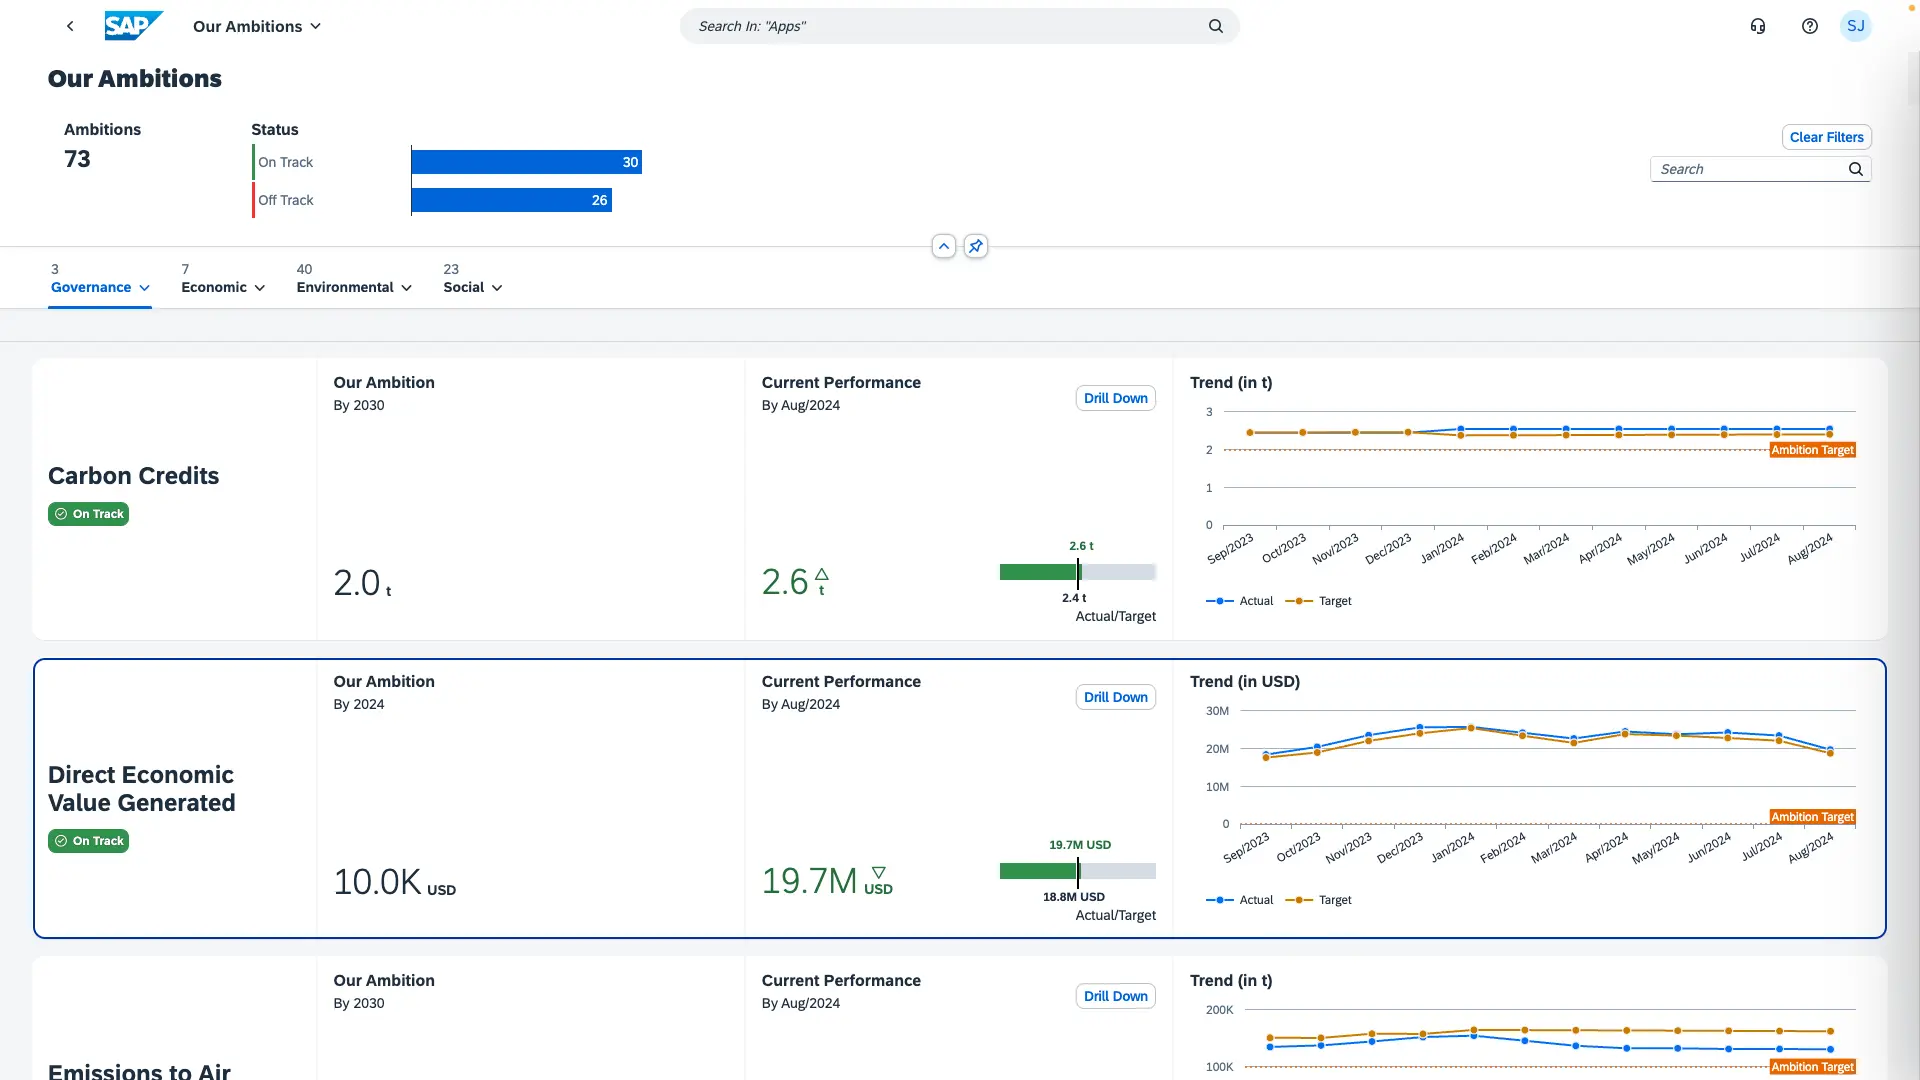
Task: Toggle Actual legend in Direct Economic Value trend
Action: [1240, 900]
